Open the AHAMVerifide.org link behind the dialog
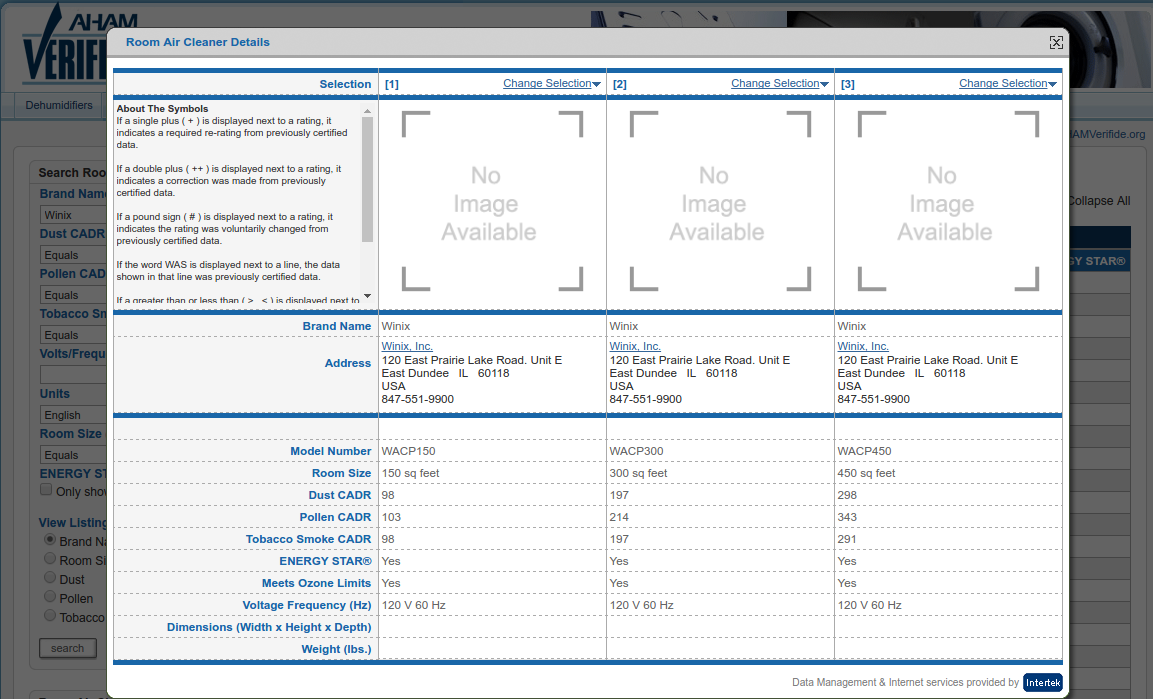Screen dimensions: 1153x699 coord(1107,135)
